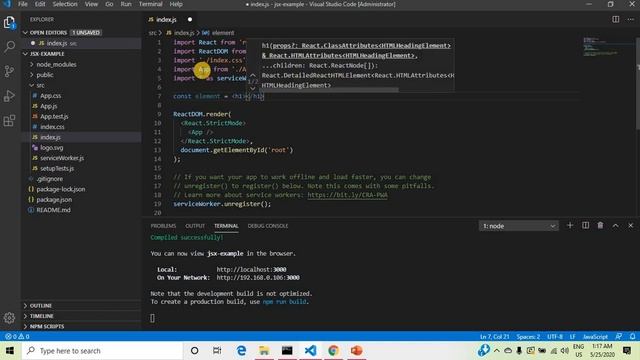Open PowerPoint from taskbar
This screenshot has width=640, height=360.
pyautogui.click(x=356, y=351)
